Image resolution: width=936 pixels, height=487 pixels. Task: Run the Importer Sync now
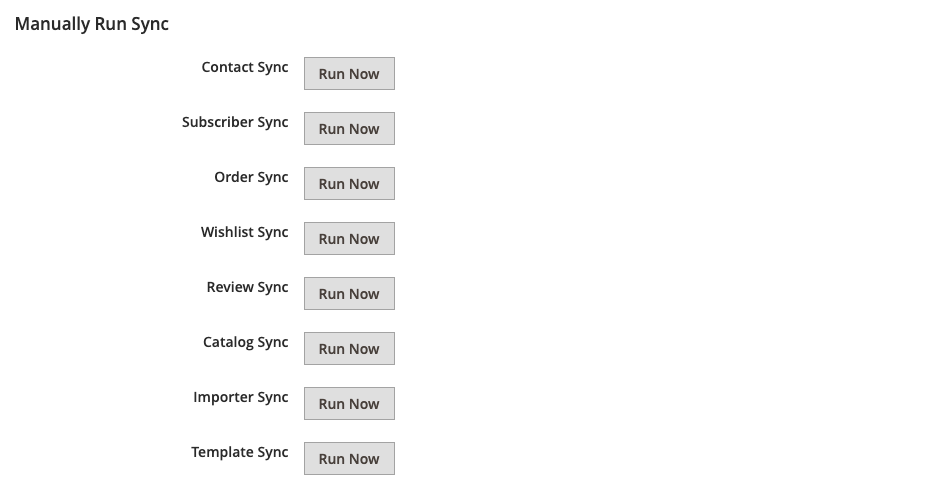click(349, 403)
